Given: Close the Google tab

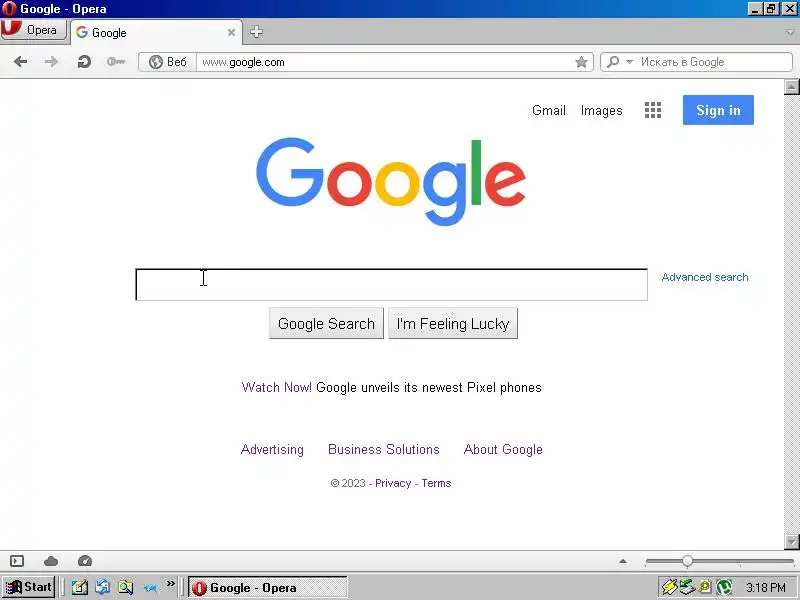Looking at the screenshot, I should click(x=231, y=33).
